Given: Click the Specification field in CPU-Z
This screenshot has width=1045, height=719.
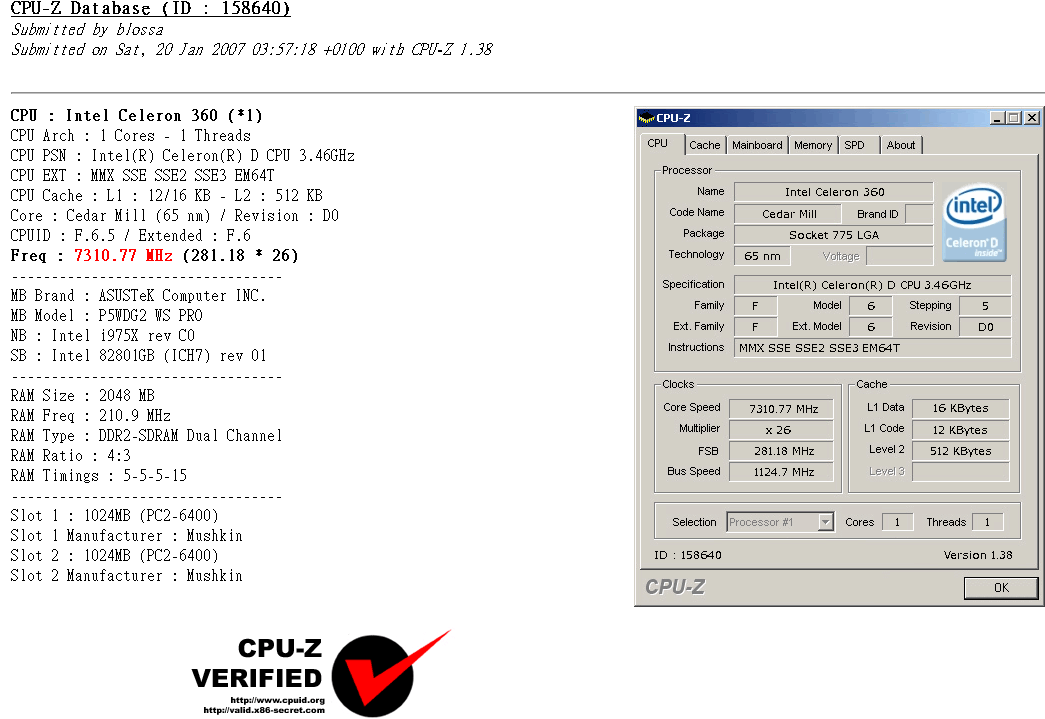Looking at the screenshot, I should coord(872,285).
